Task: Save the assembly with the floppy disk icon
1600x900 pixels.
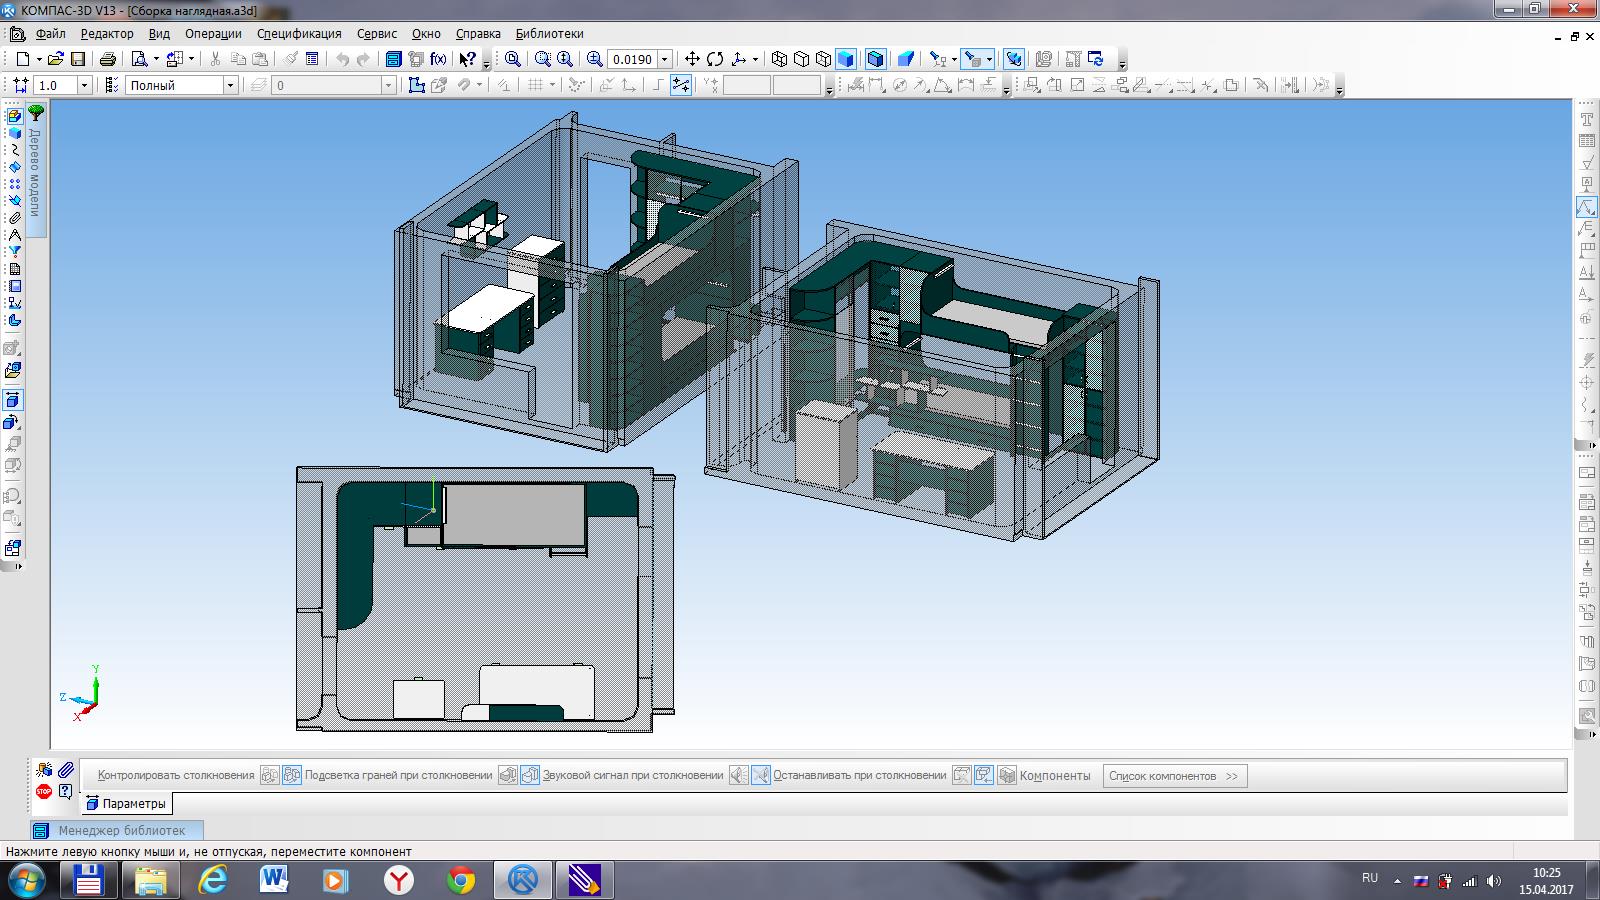Action: coord(78,59)
